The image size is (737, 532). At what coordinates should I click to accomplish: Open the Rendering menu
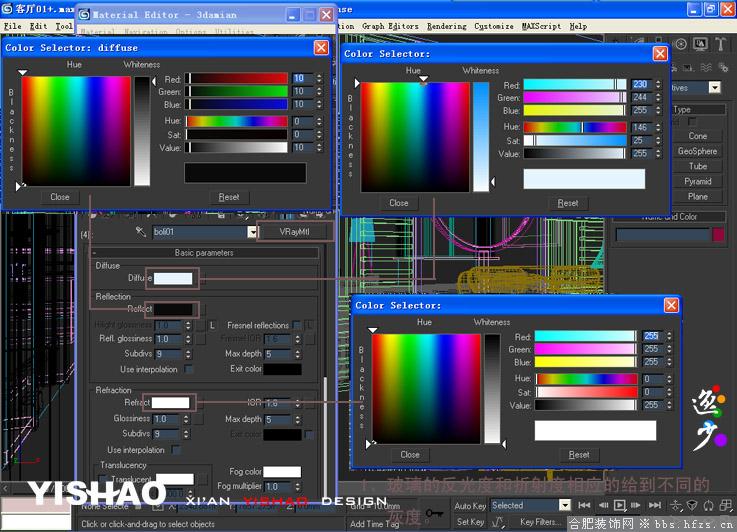(x=447, y=26)
